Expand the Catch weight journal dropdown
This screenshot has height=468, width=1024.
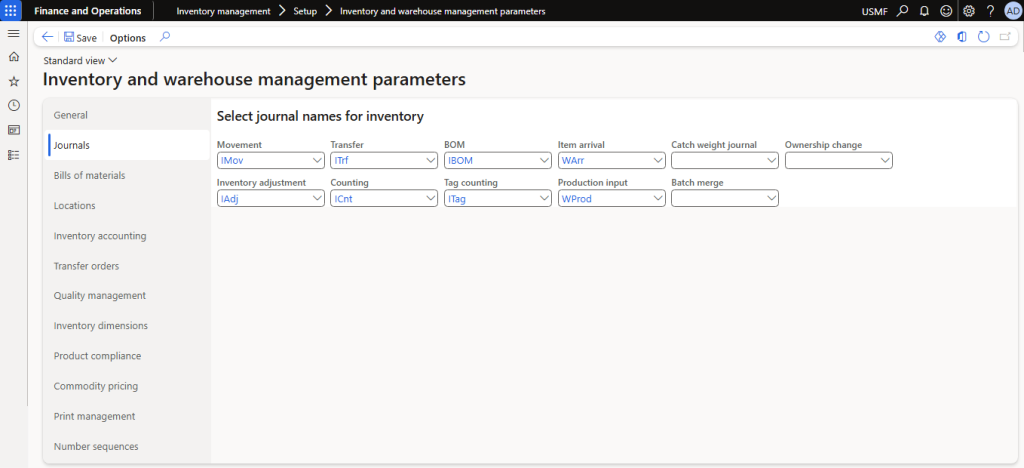pos(770,160)
